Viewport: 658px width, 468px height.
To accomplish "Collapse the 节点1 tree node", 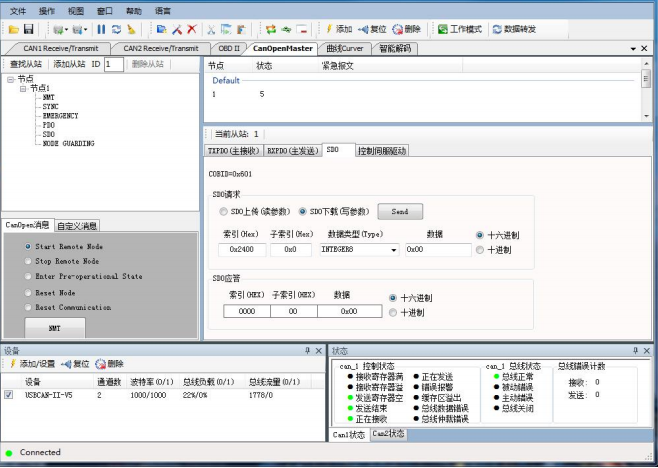I will pyautogui.click(x=24, y=89).
